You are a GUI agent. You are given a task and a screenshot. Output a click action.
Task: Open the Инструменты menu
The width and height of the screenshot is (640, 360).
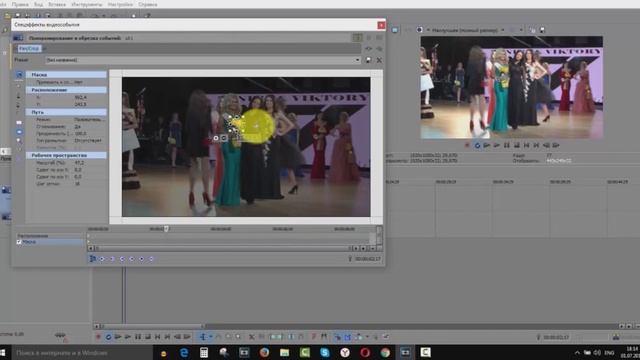pos(87,4)
